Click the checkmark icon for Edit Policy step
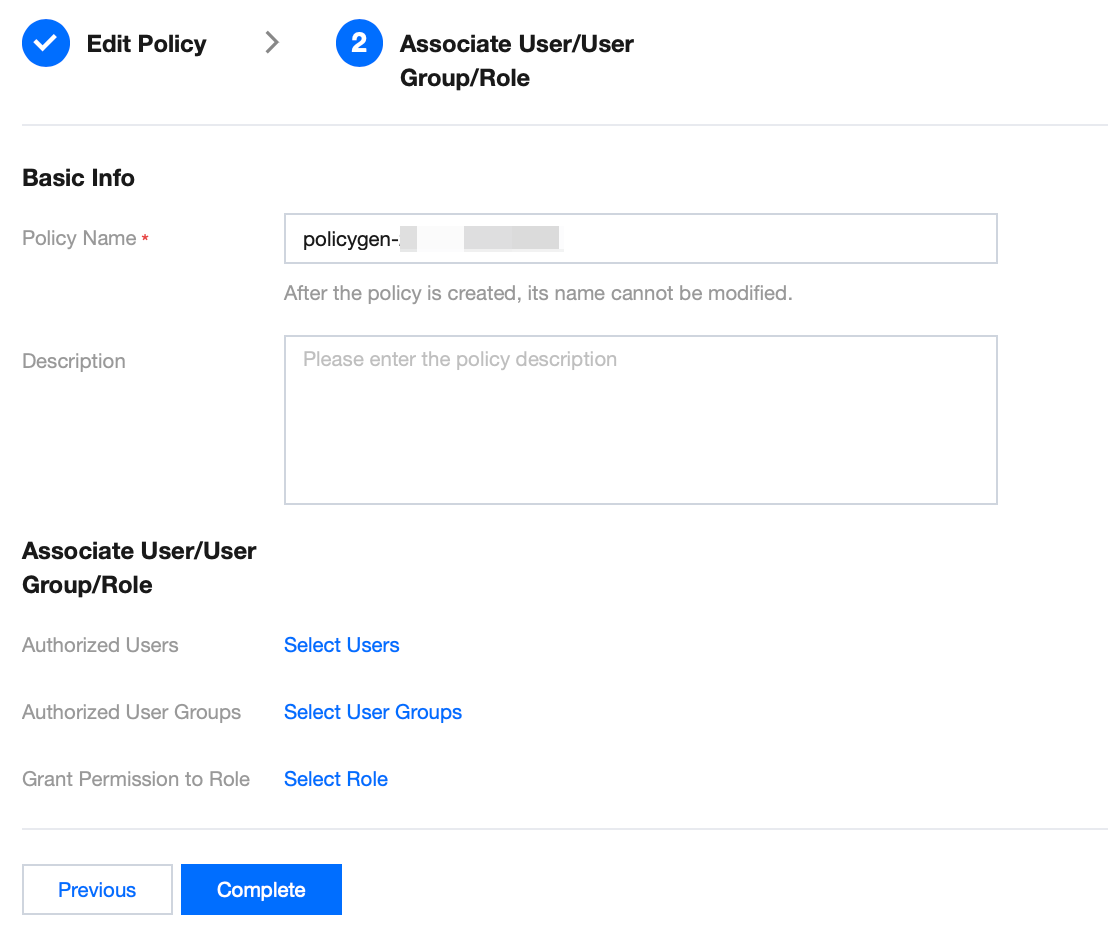The width and height of the screenshot is (1108, 932). (46, 44)
